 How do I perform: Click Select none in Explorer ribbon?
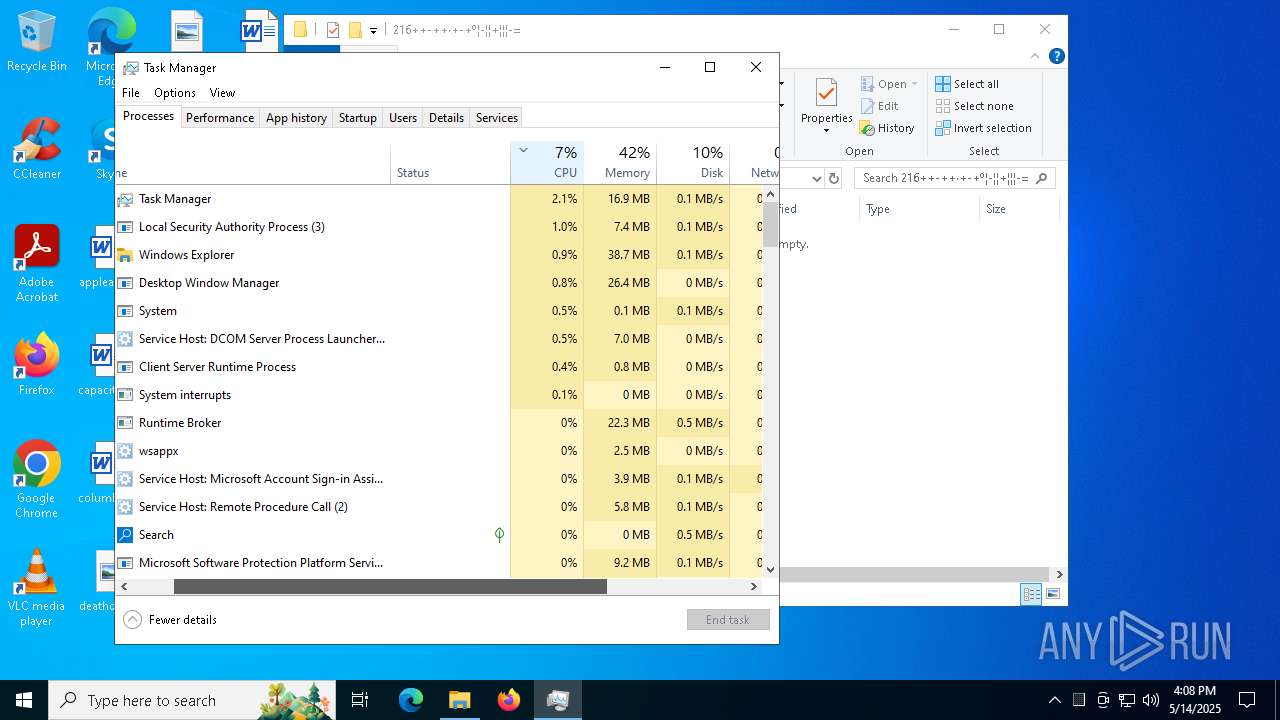coord(974,106)
